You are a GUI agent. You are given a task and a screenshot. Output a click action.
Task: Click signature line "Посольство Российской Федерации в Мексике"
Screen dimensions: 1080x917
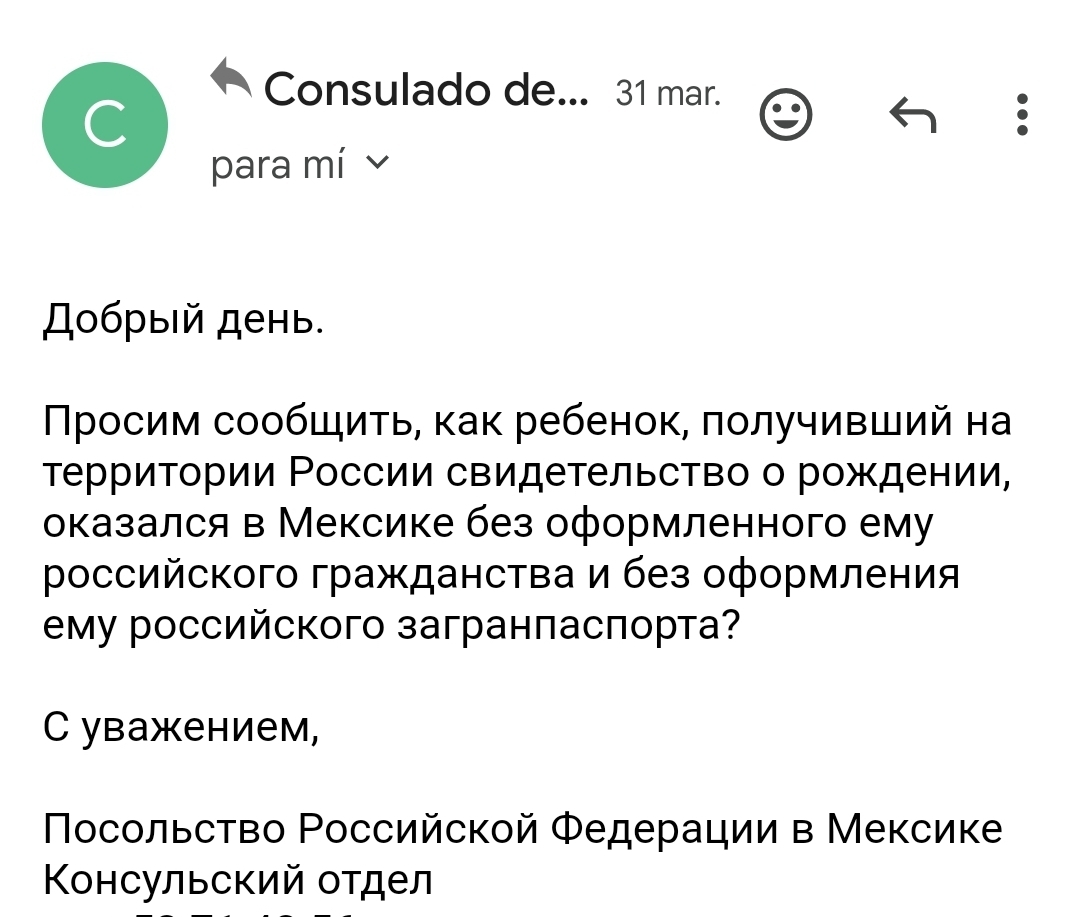pyautogui.click(x=522, y=829)
